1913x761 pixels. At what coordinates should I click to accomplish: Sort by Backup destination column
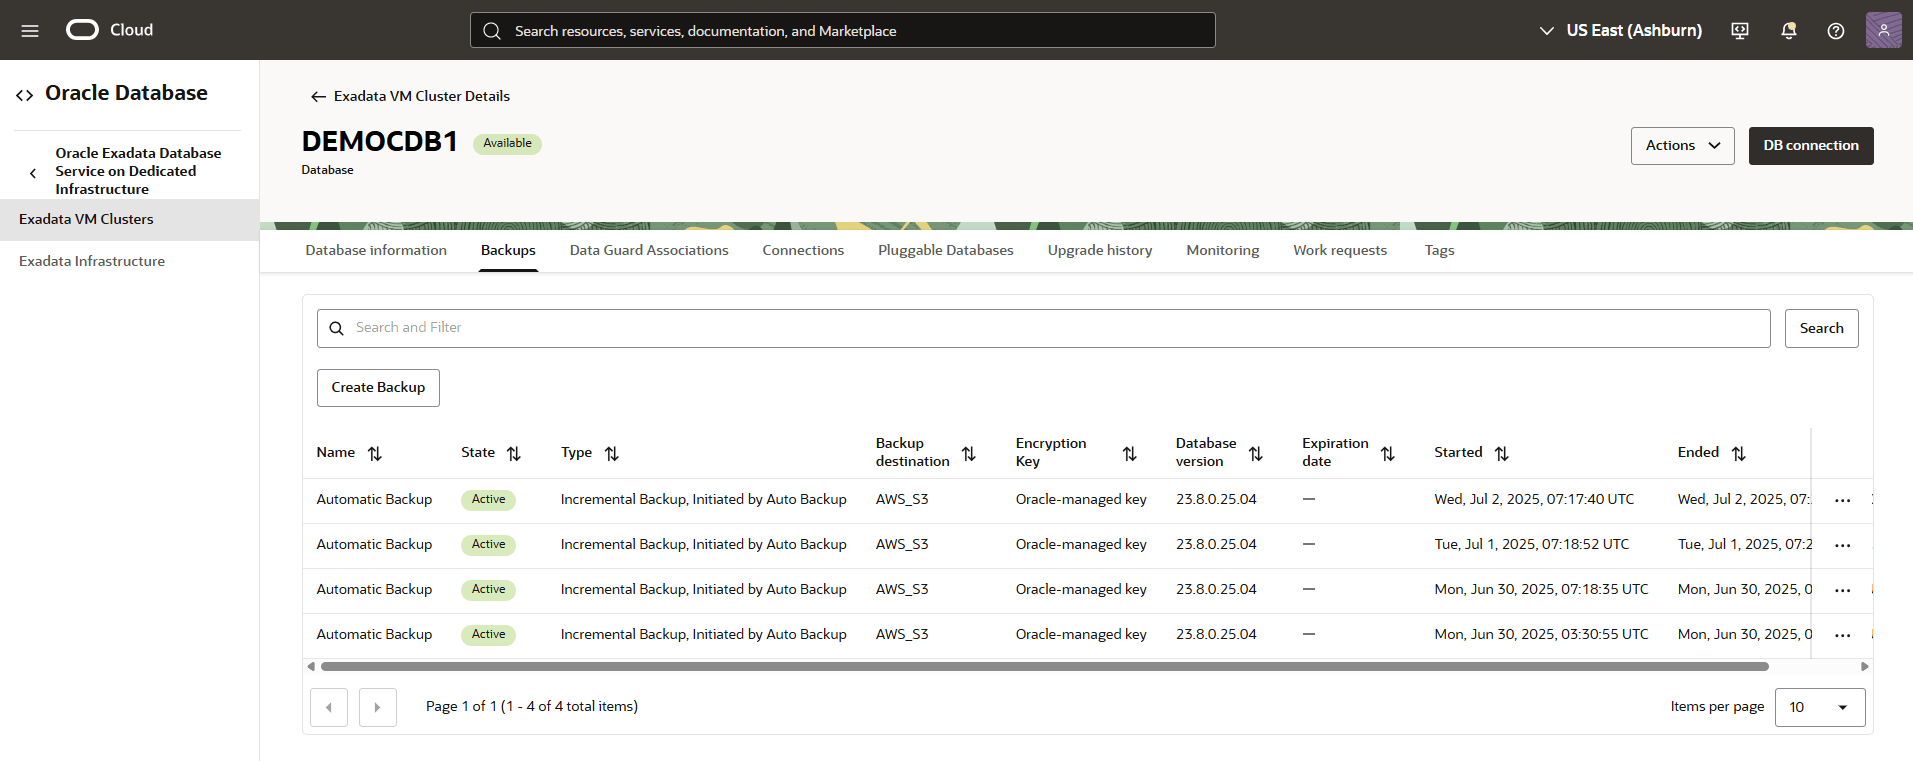(x=968, y=454)
